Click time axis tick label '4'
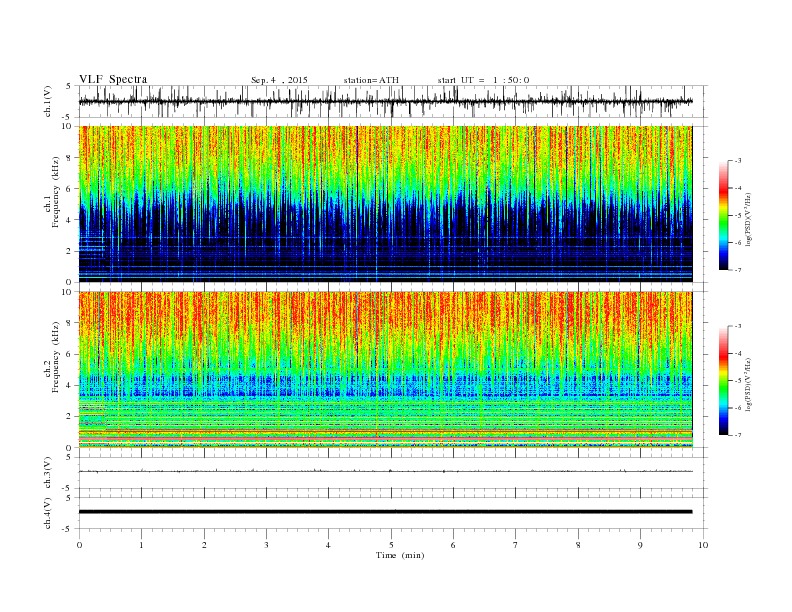792x612 pixels. pyautogui.click(x=328, y=545)
